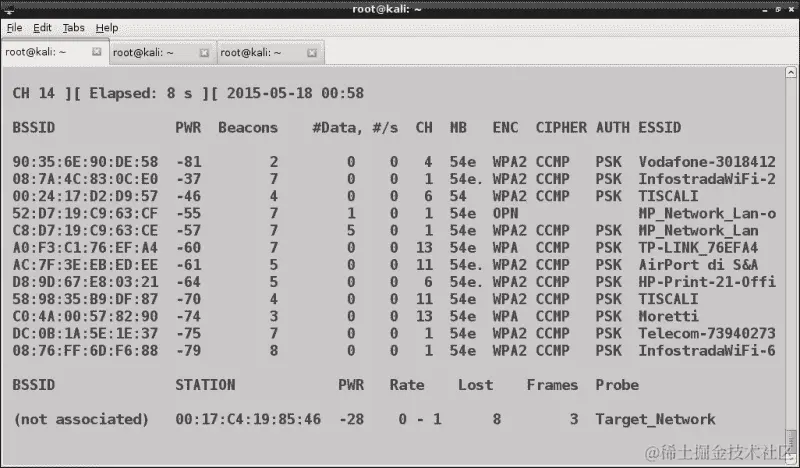Viewport: 800px width, 468px height.
Task: Click the Probe column header
Action: click(x=617, y=385)
